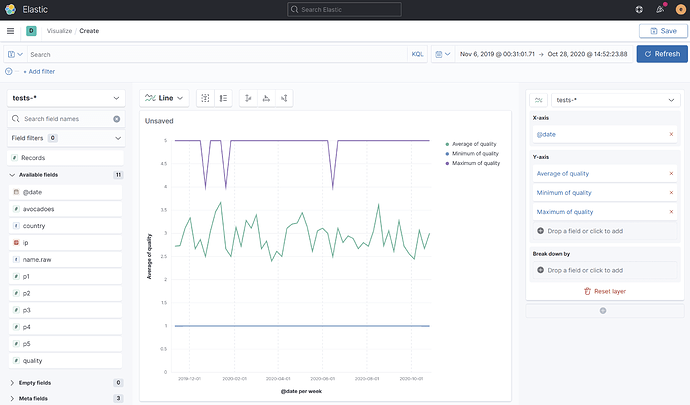Screen dimensions: 690x405
Task: Remove Average of quality from Y-axis
Action: click(670, 173)
